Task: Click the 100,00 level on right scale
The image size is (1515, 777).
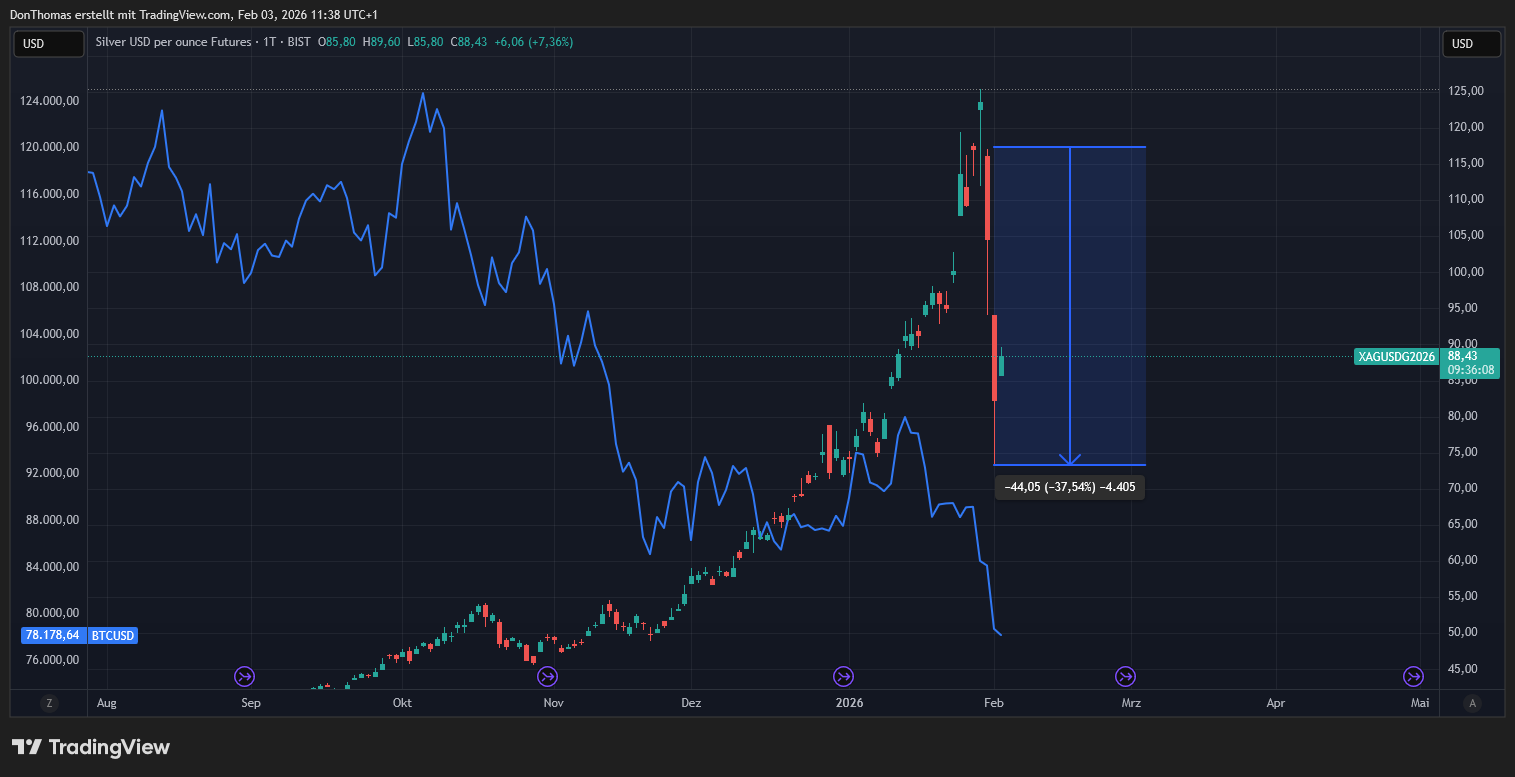Action: (1465, 272)
